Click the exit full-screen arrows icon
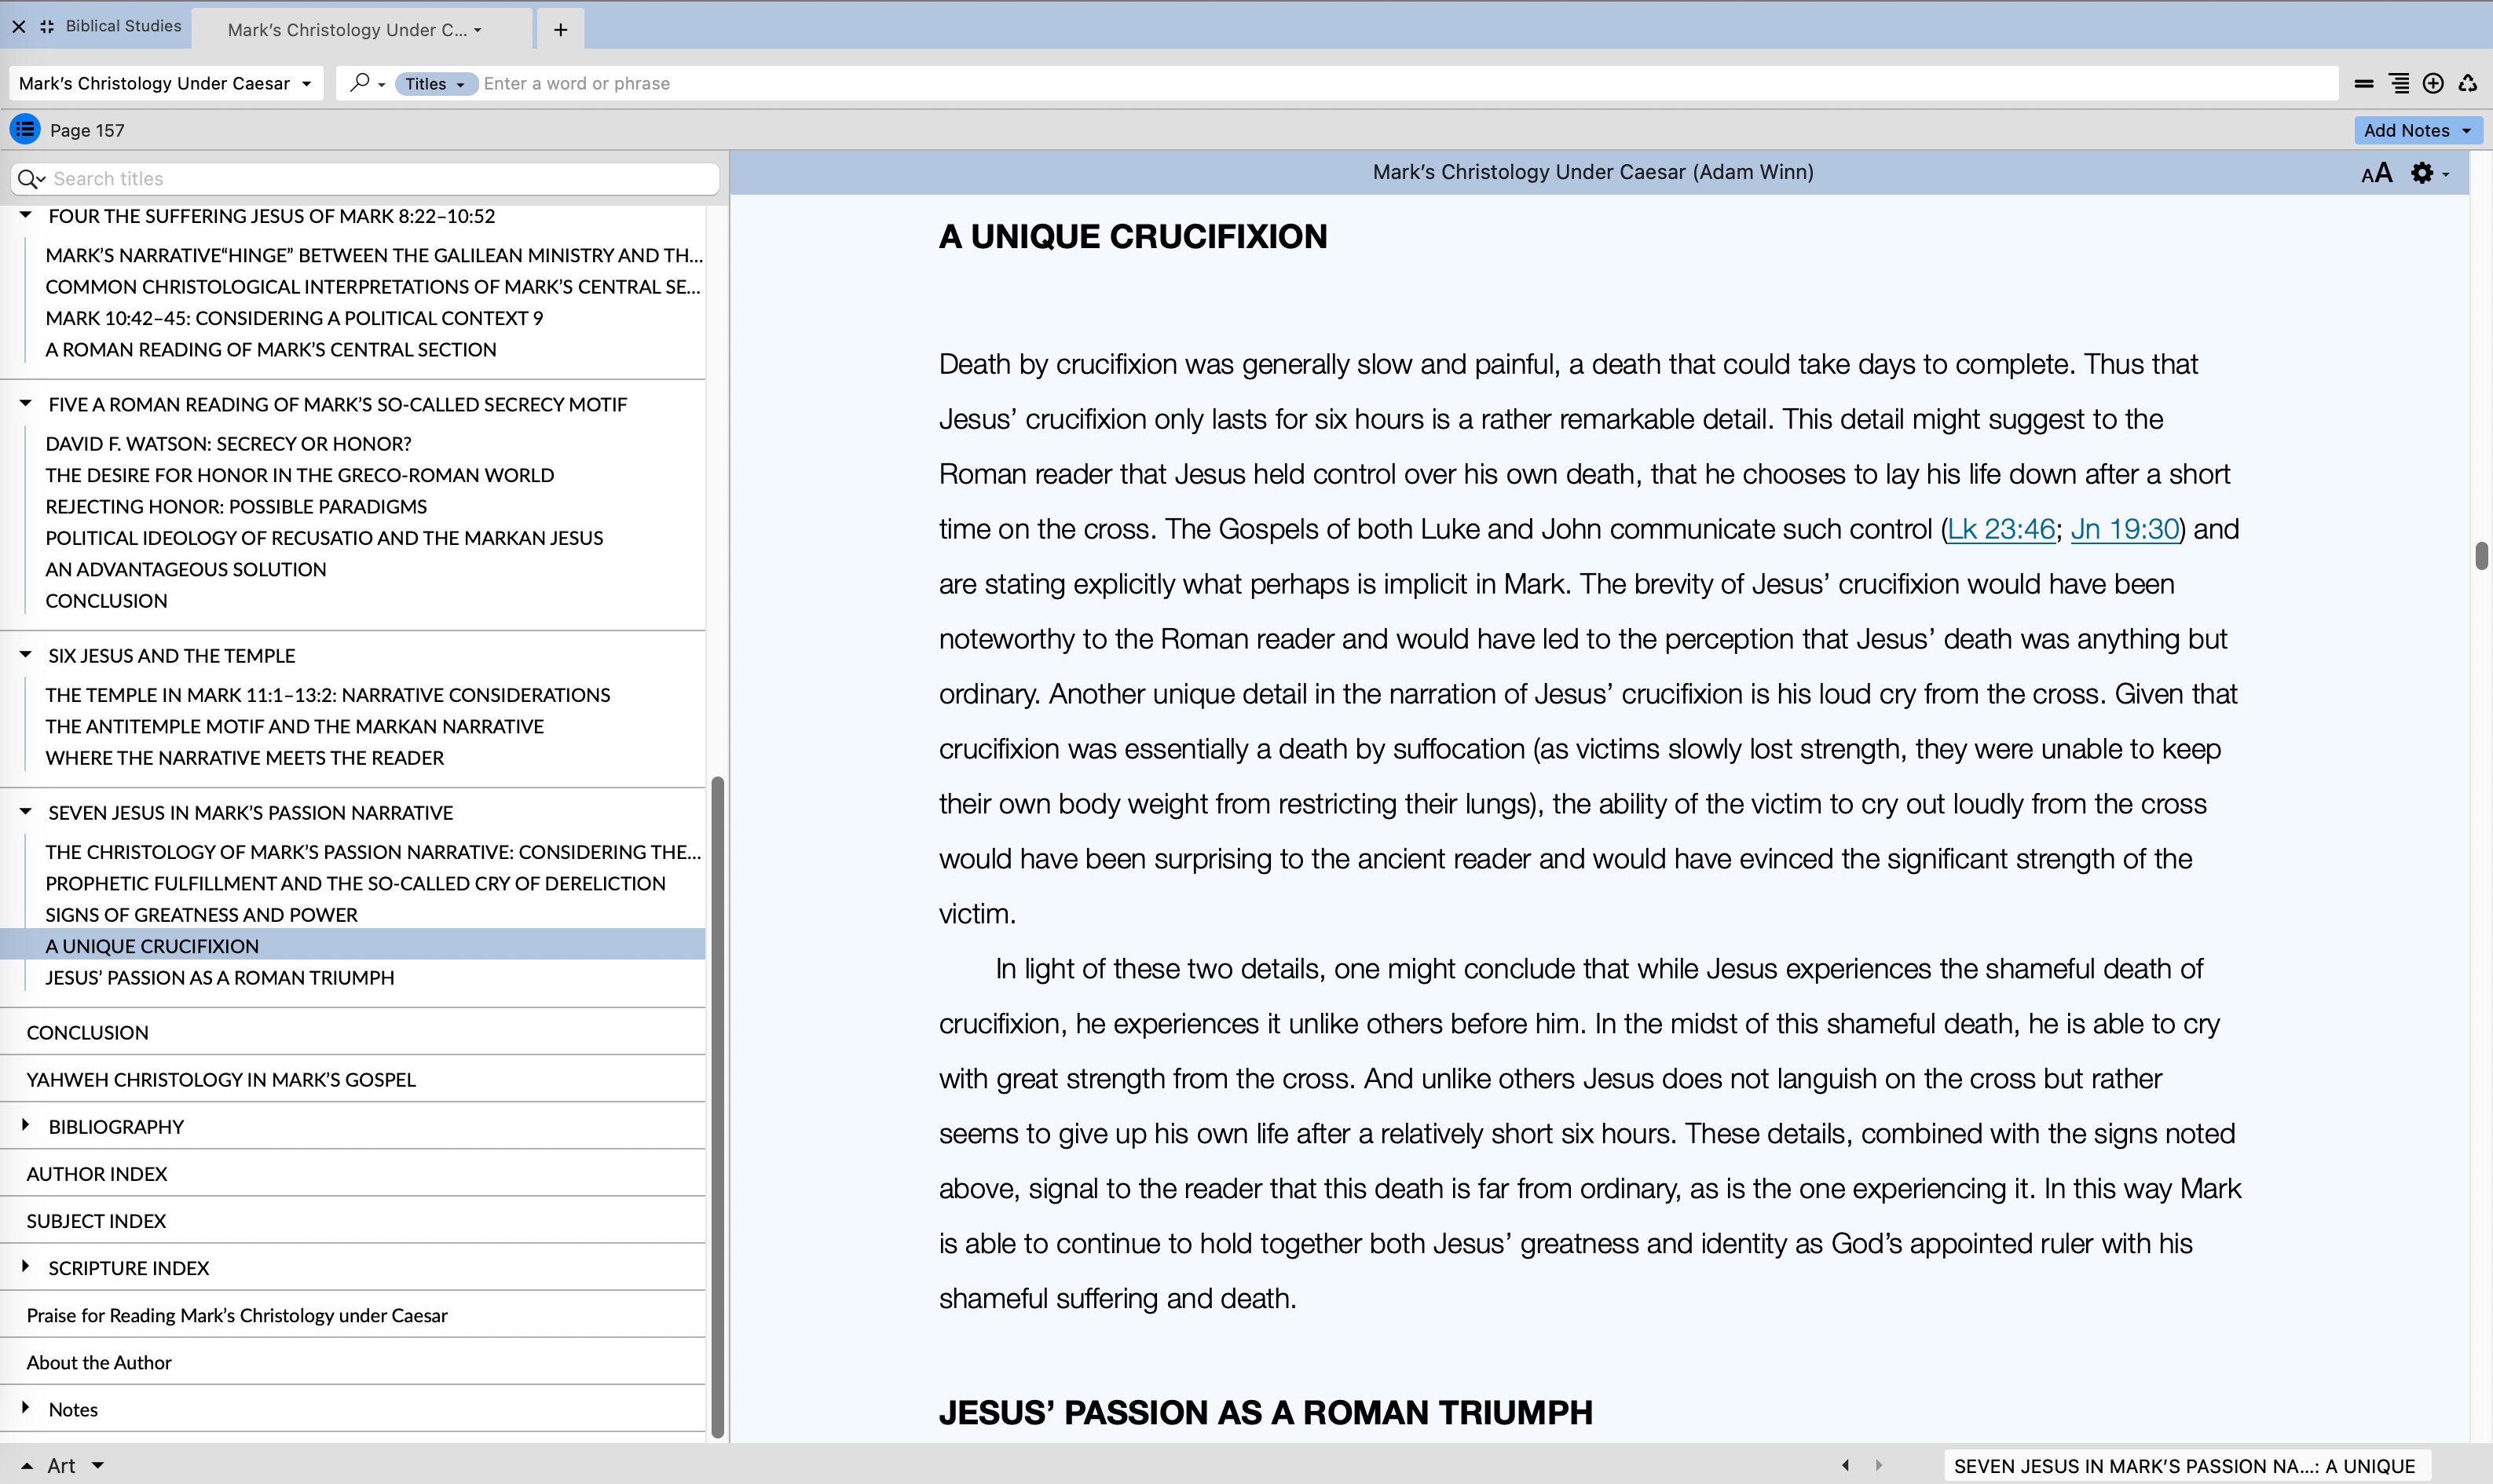2493x1484 pixels. (x=47, y=27)
